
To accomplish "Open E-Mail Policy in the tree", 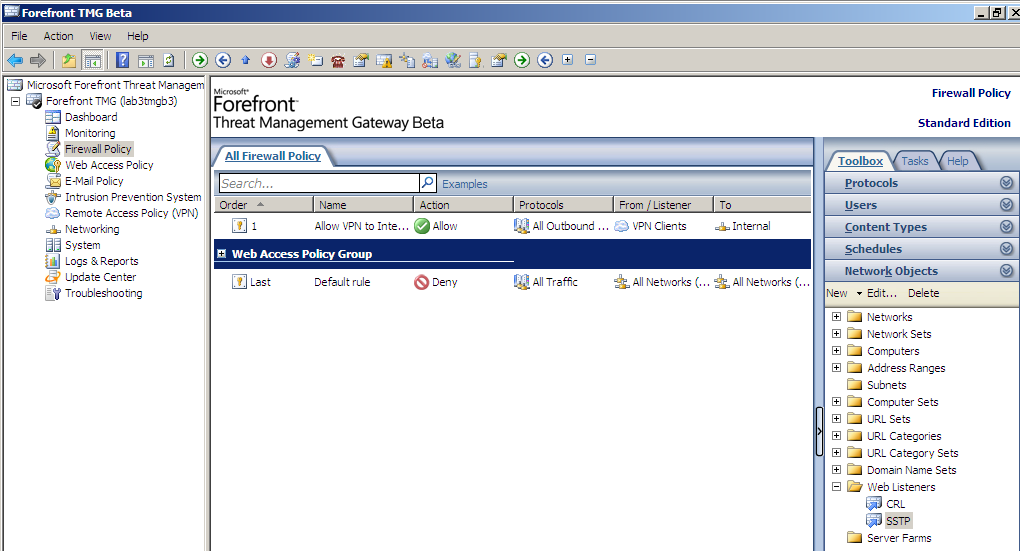I will 94,181.
